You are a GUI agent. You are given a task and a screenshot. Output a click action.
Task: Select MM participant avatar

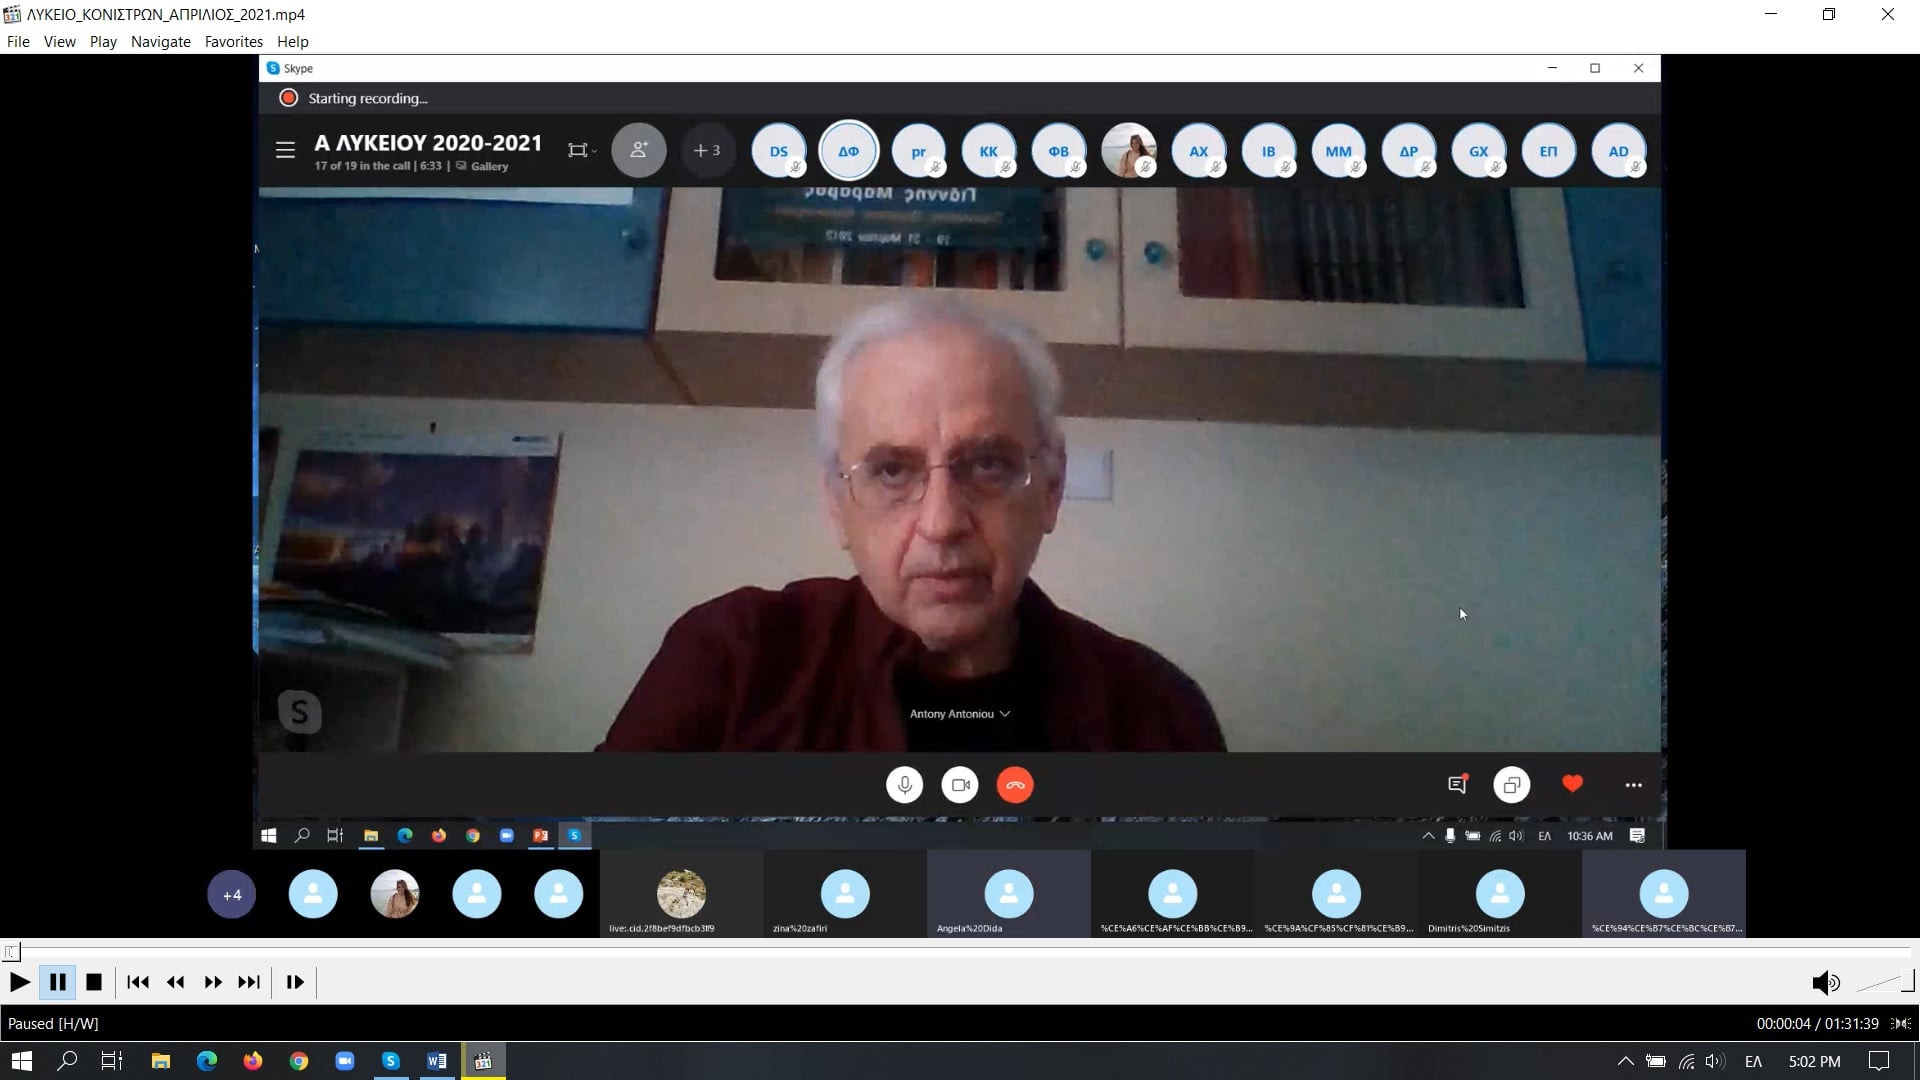pos(1339,151)
